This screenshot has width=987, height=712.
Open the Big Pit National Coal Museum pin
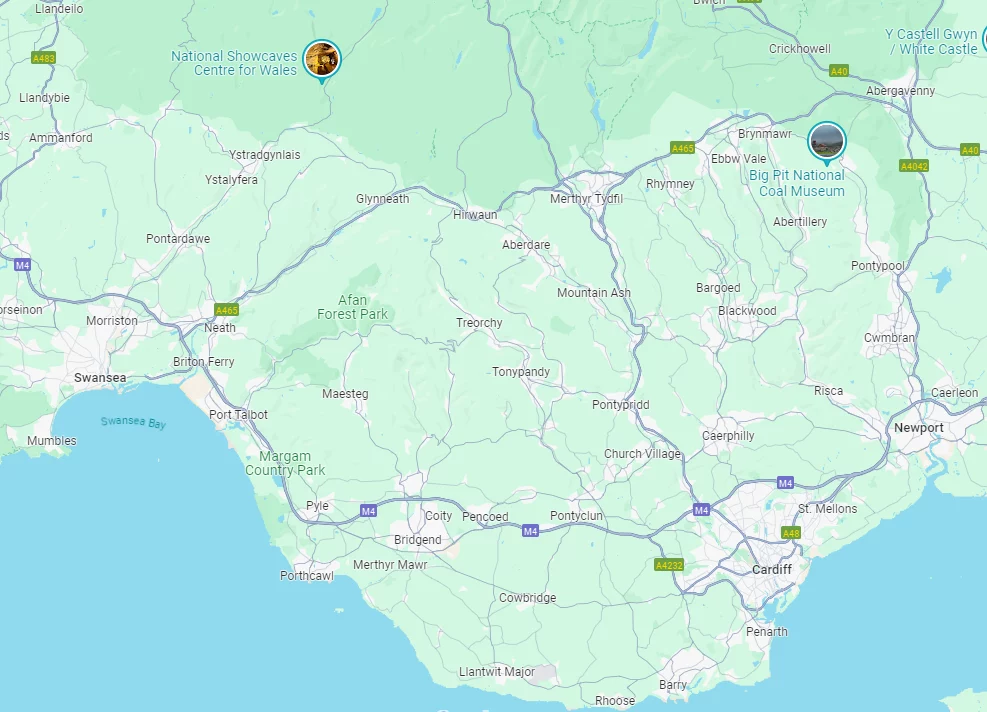[x=826, y=142]
